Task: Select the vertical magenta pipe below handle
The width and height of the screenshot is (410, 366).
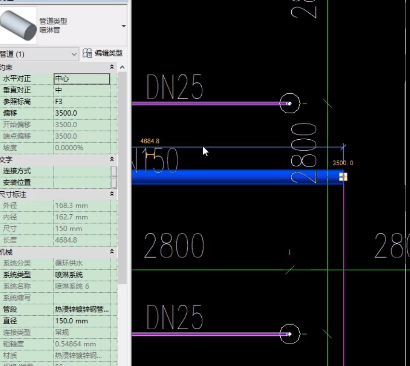Action: click(x=344, y=273)
